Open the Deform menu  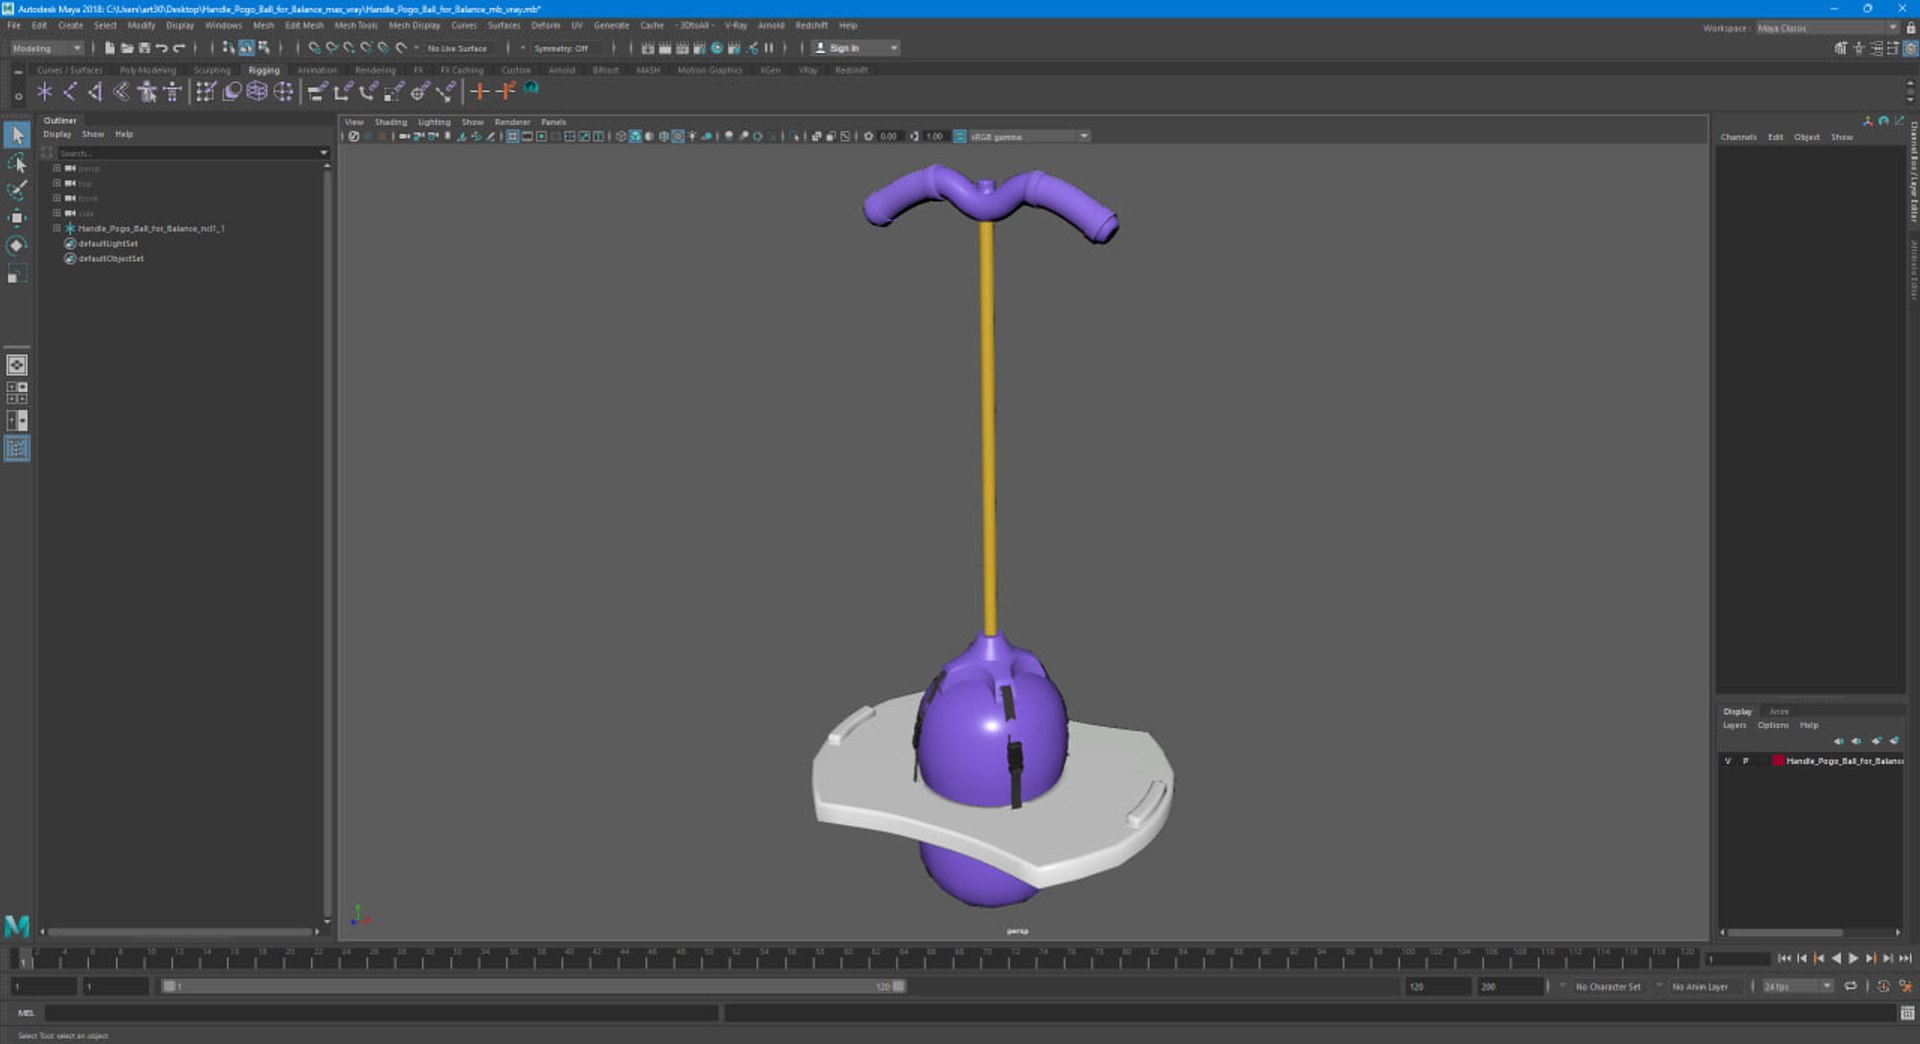(x=545, y=25)
